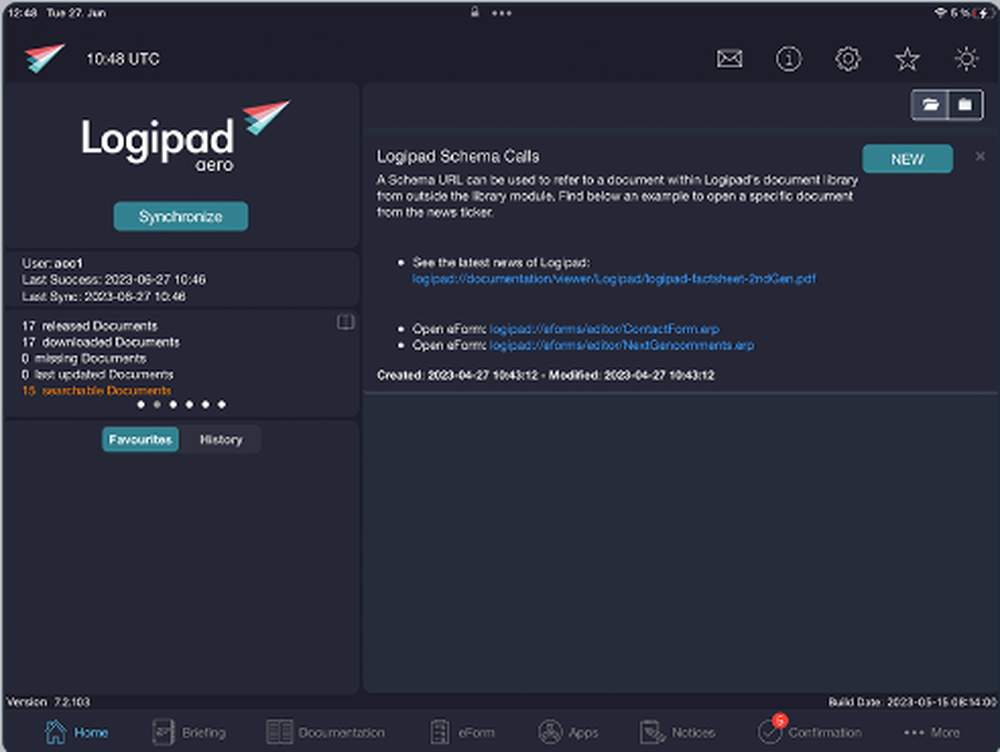Click the 'Logipad Schema Calls' headline
Viewport: 1000px width, 752px height.
458,156
